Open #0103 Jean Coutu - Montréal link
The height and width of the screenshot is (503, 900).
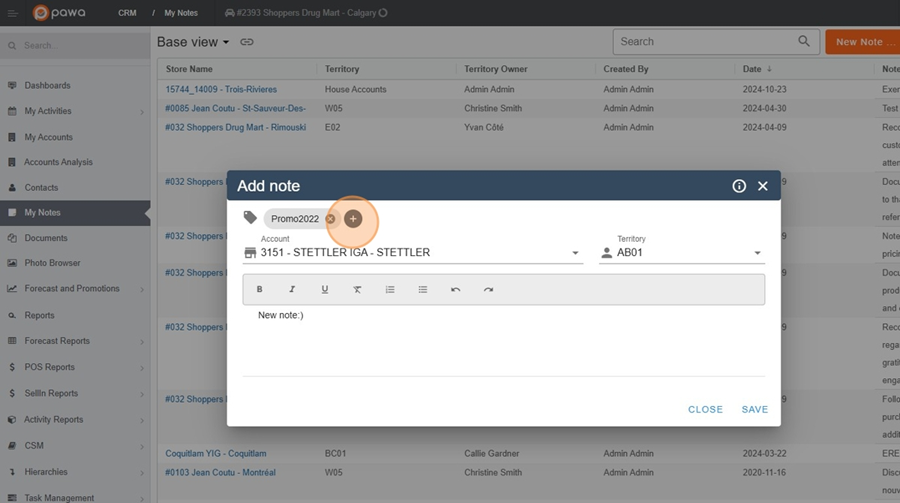(220, 472)
